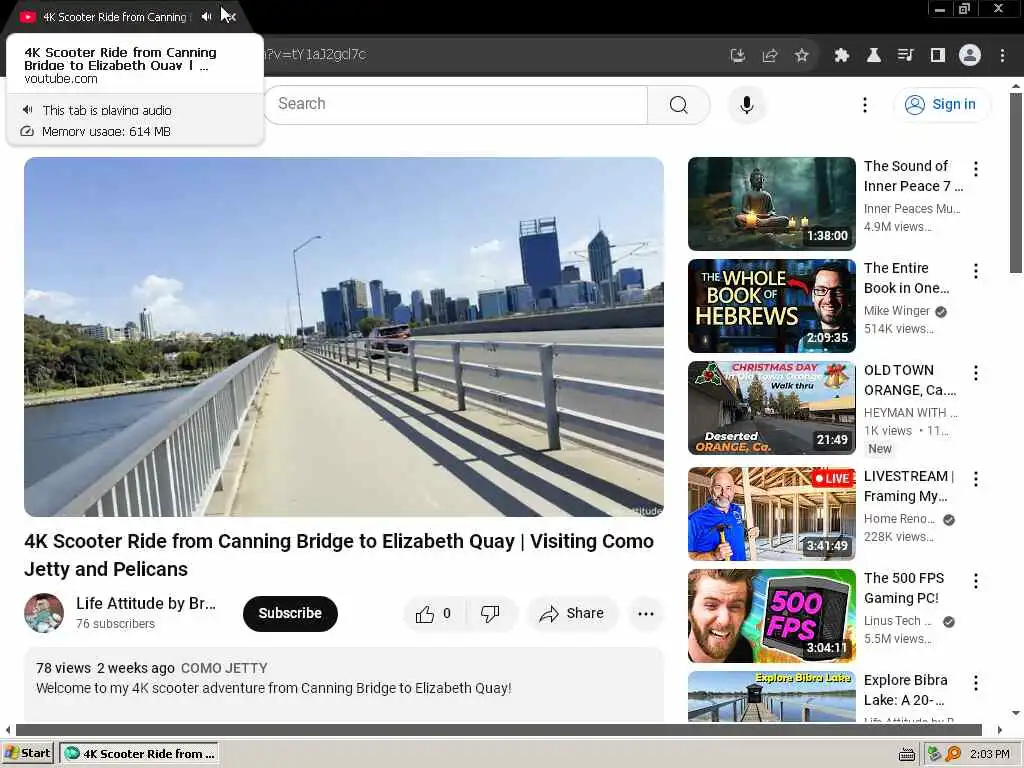
Task: Open the Chrome profile avatar
Action: pyautogui.click(x=970, y=56)
